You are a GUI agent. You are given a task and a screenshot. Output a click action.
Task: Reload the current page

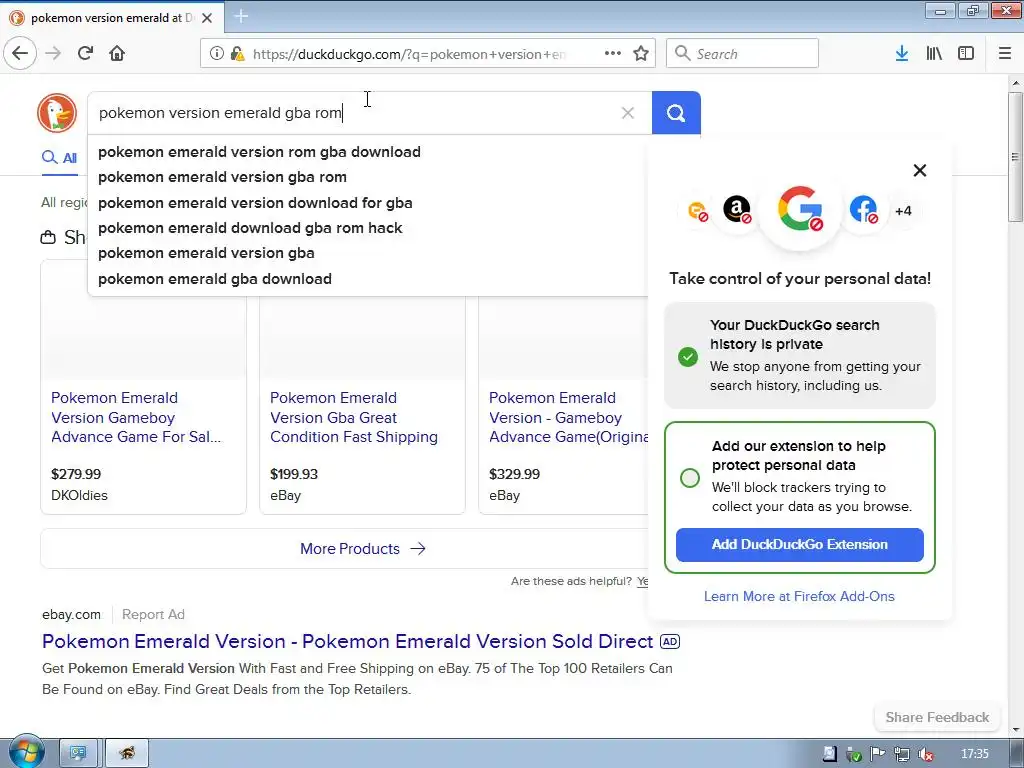[85, 53]
